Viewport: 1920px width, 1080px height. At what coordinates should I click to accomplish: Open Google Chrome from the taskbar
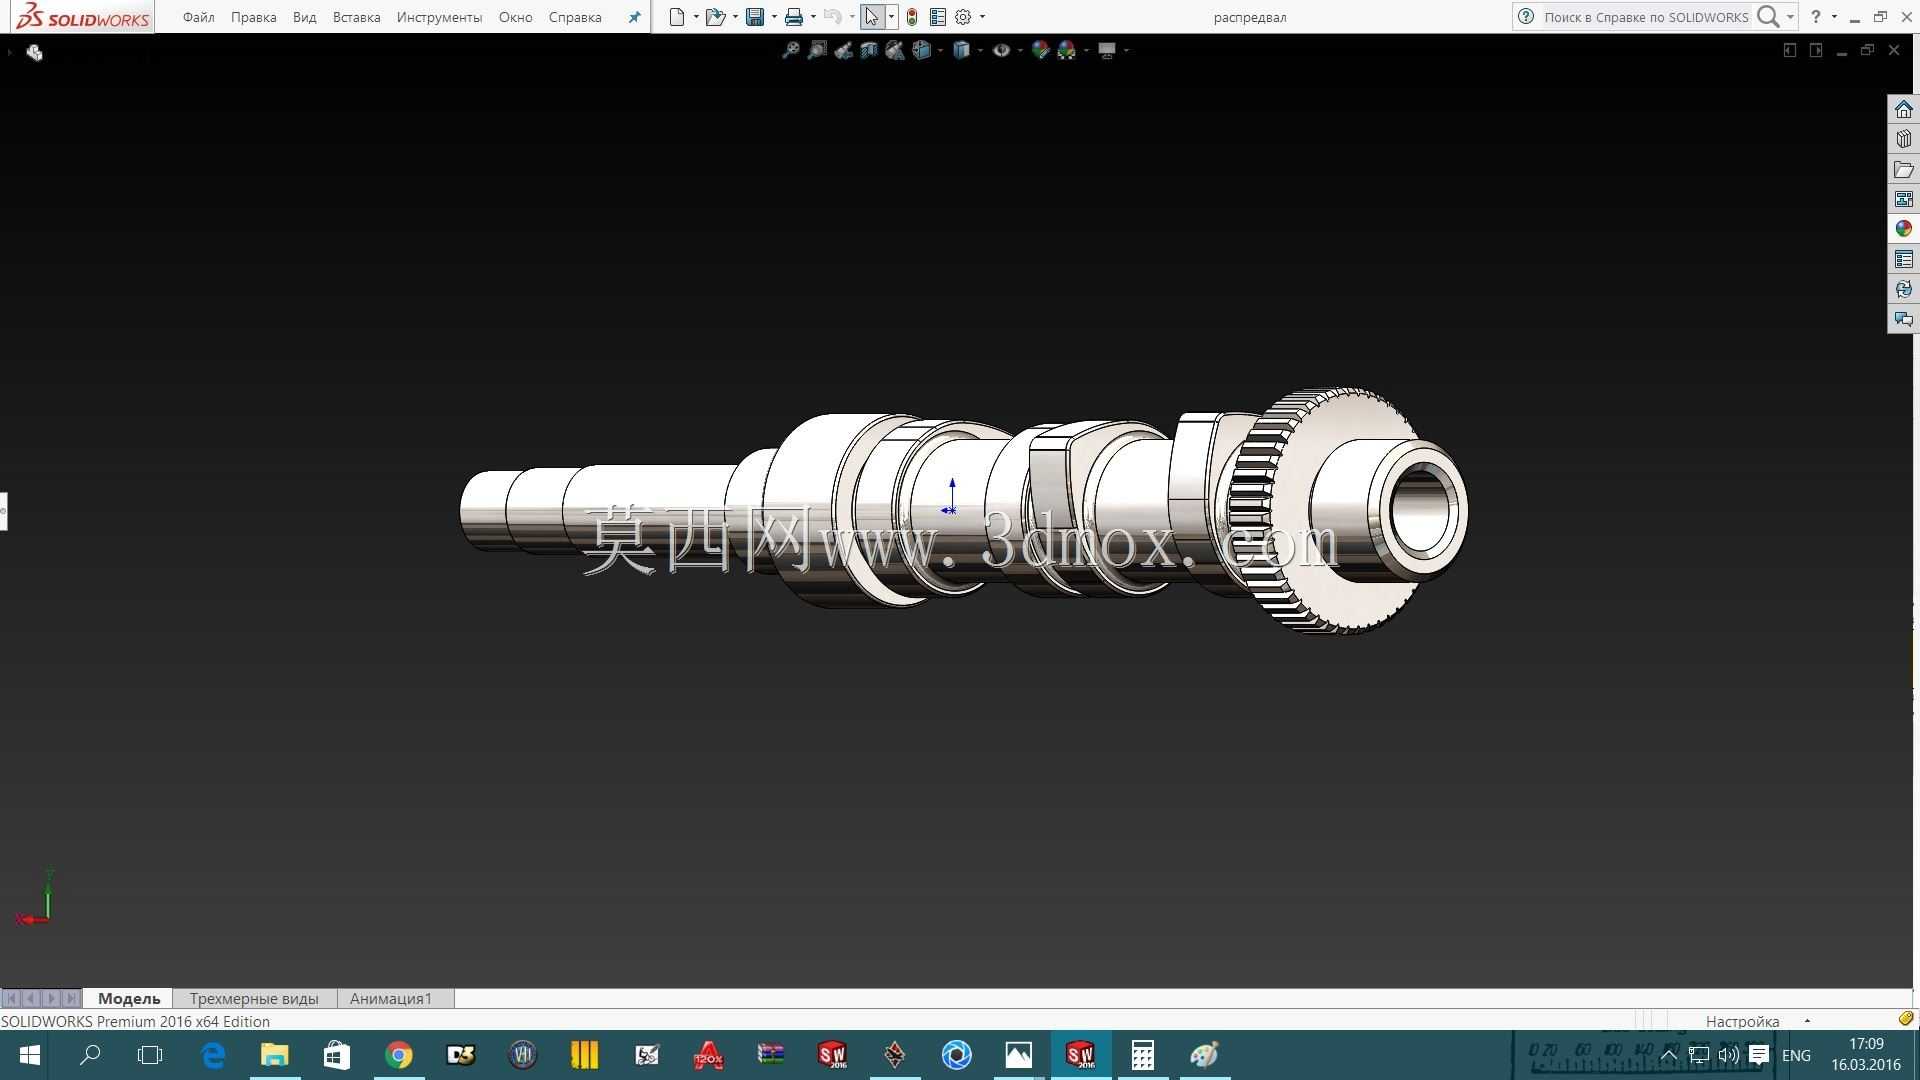pyautogui.click(x=399, y=1055)
